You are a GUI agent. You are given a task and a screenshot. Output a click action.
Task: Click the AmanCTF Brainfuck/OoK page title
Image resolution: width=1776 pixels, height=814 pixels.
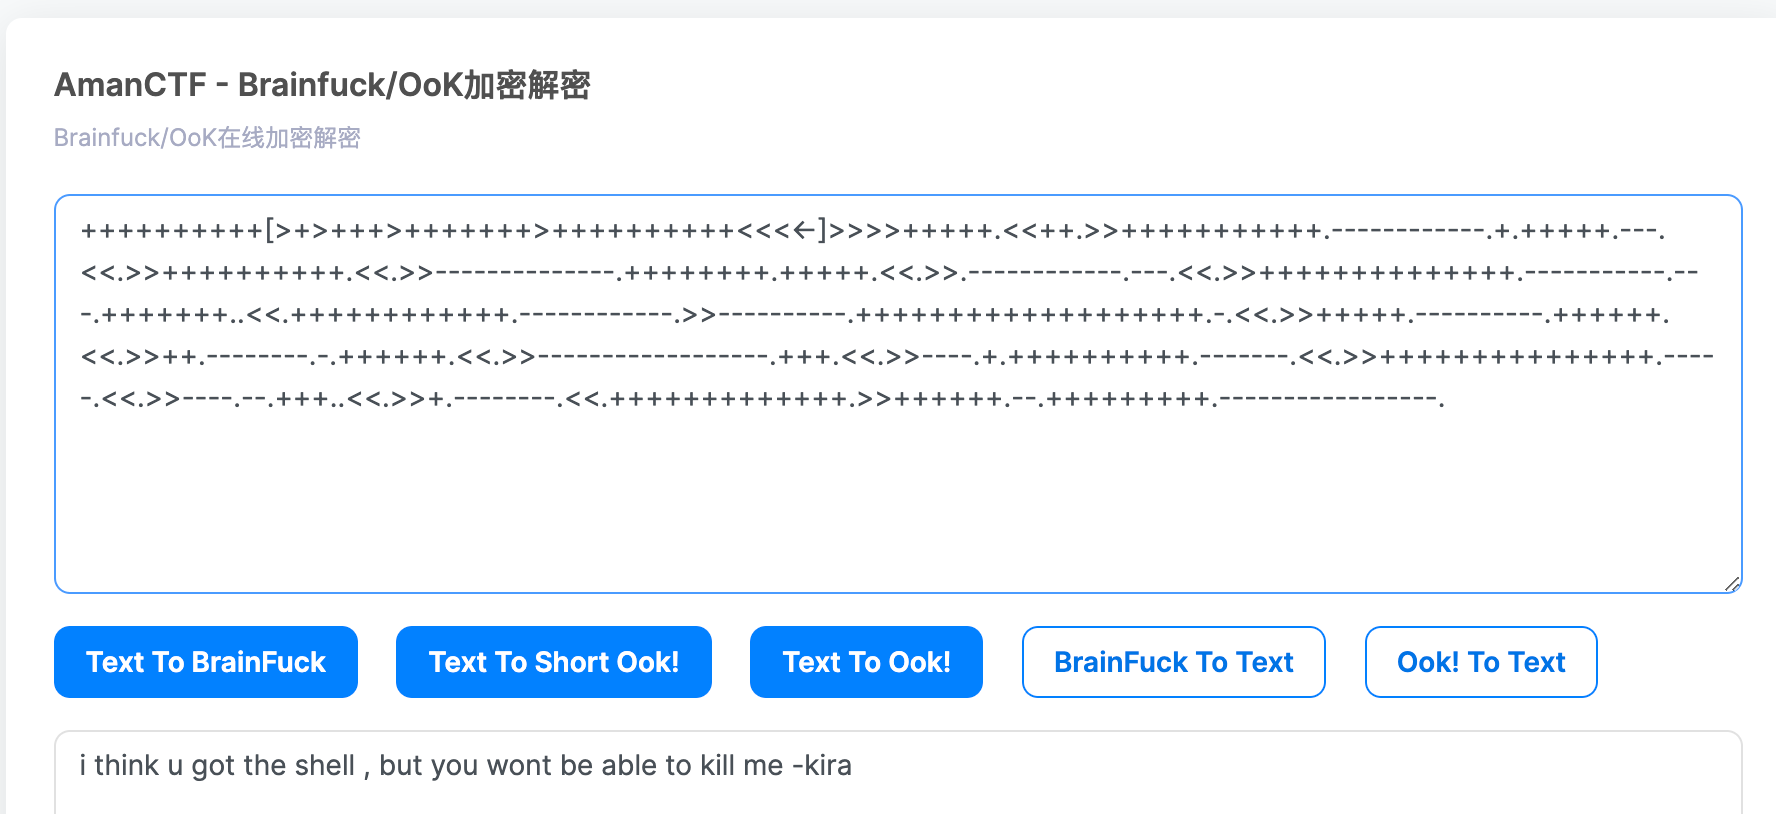click(322, 85)
